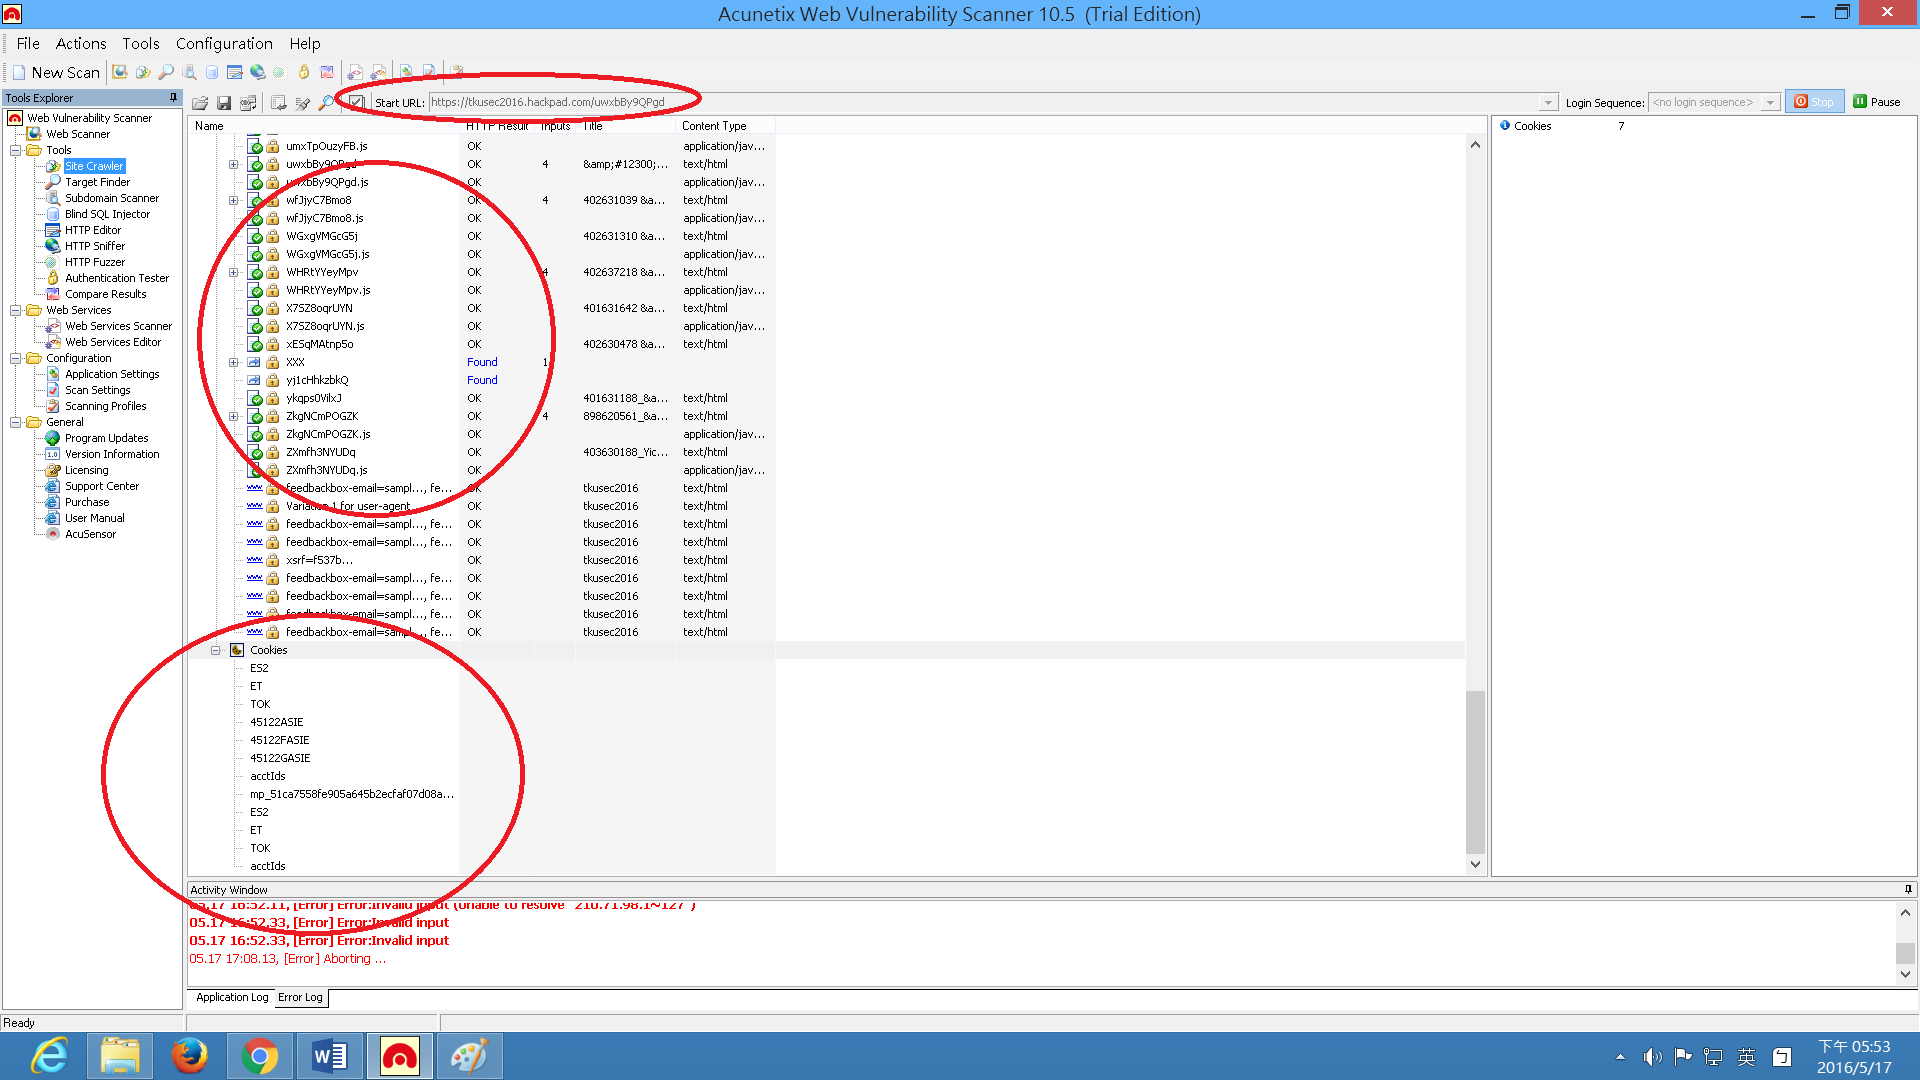
Task: Select Web Services Scanner in Tools Explorer
Action: pos(118,326)
